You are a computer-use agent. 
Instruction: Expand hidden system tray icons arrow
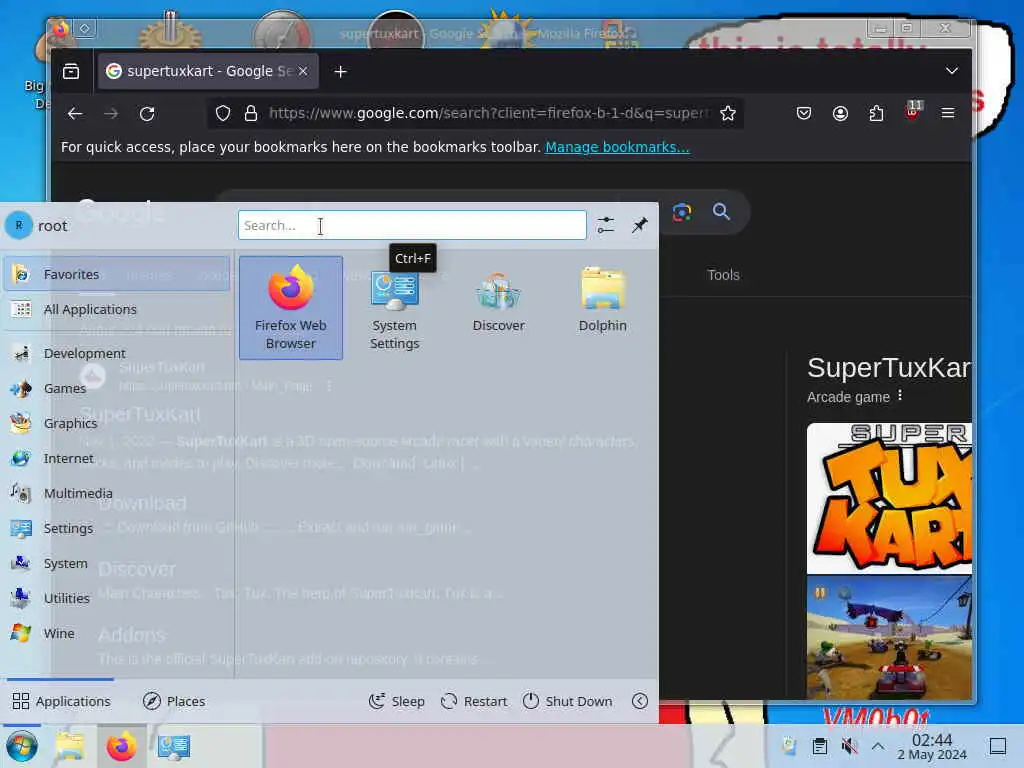click(x=878, y=746)
